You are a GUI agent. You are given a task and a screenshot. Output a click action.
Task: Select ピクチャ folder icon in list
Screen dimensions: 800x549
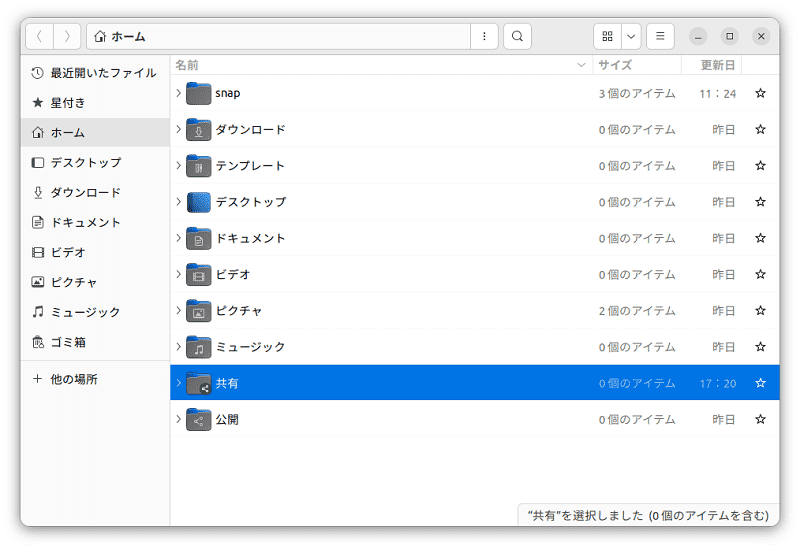(x=198, y=311)
